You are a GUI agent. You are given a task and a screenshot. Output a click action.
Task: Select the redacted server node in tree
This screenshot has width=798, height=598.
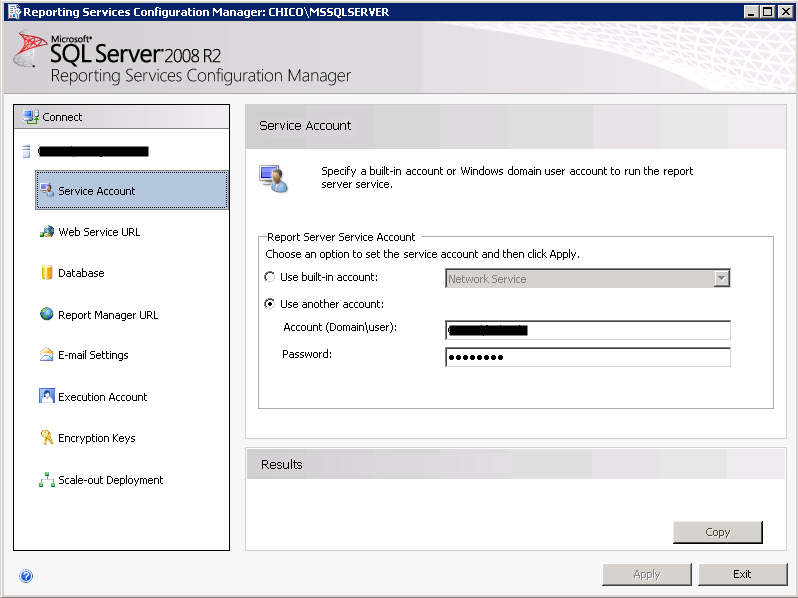(x=93, y=151)
